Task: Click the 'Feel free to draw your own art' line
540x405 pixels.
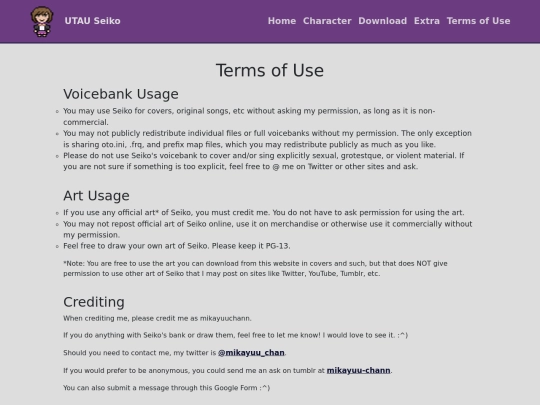Action: click(177, 246)
